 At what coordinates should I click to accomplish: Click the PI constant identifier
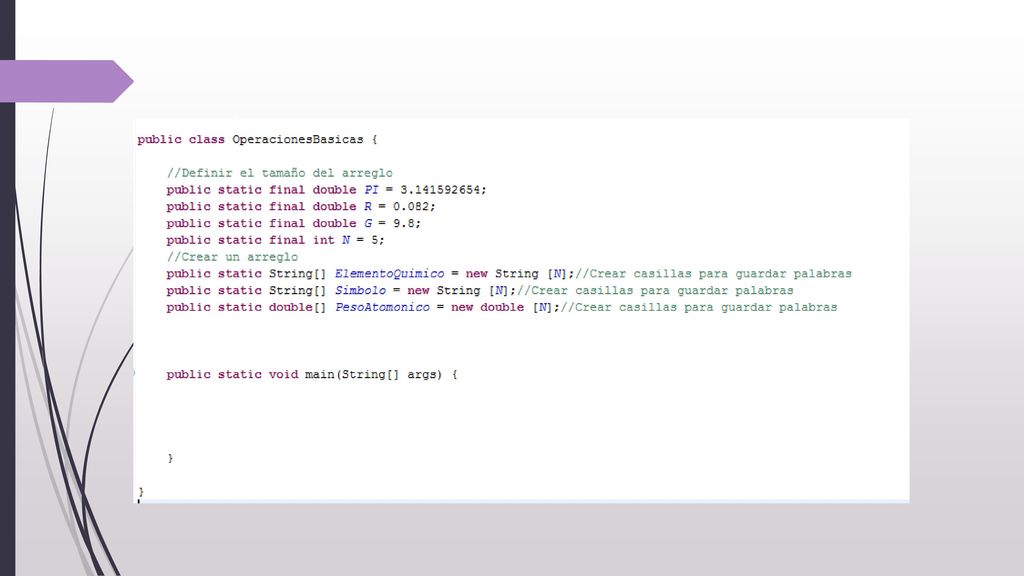(x=371, y=189)
